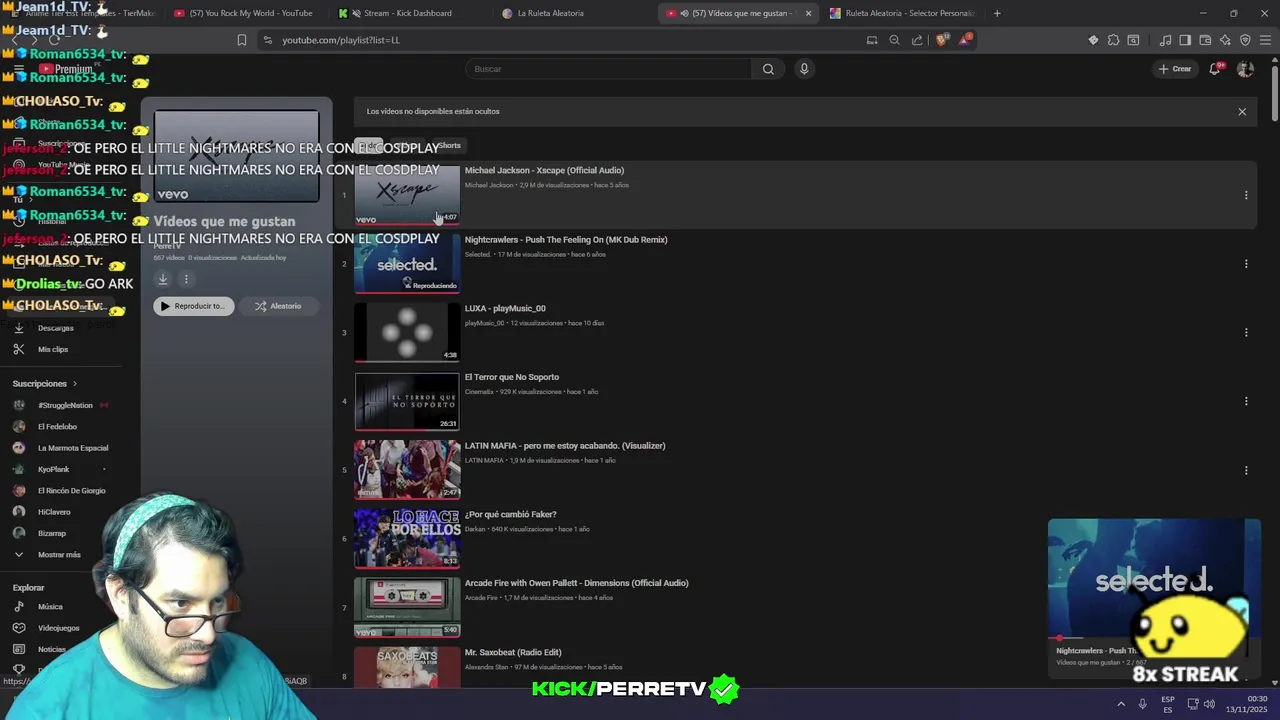1280x720 pixels.
Task: Open more options for Michael Jackson Xscape
Action: tap(1246, 195)
